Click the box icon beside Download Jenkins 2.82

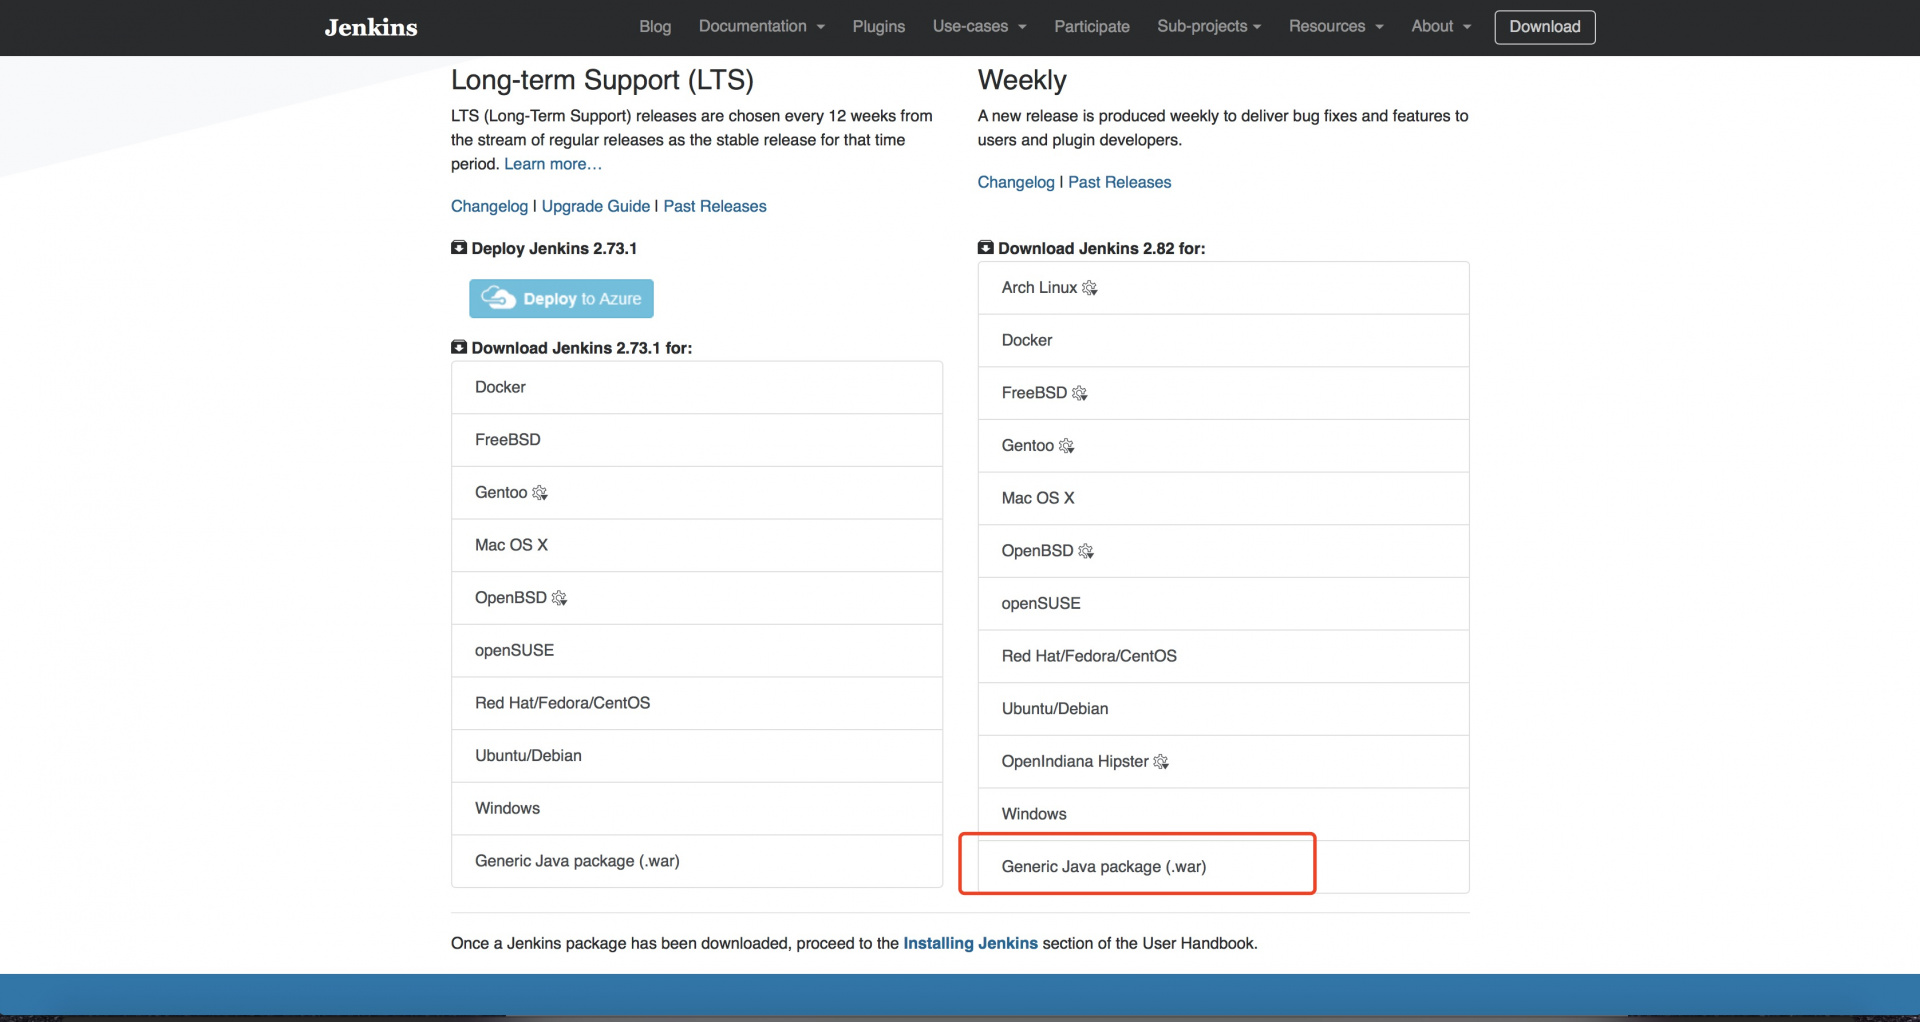coord(986,247)
